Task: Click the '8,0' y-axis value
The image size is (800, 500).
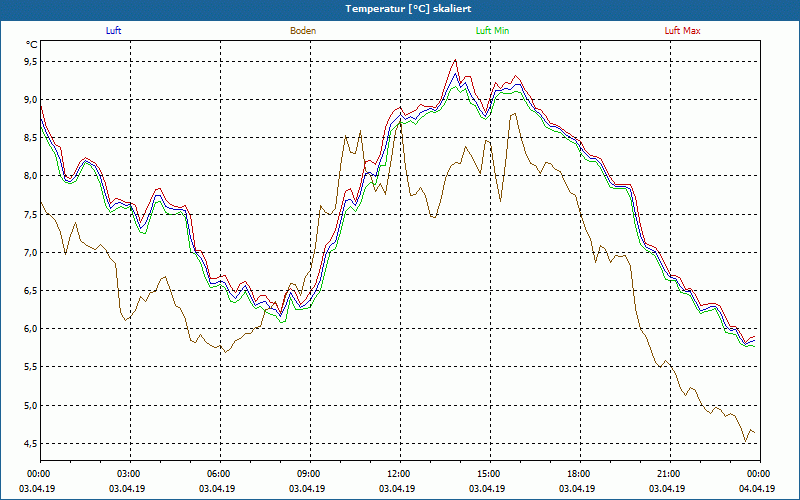Action: coord(31,176)
